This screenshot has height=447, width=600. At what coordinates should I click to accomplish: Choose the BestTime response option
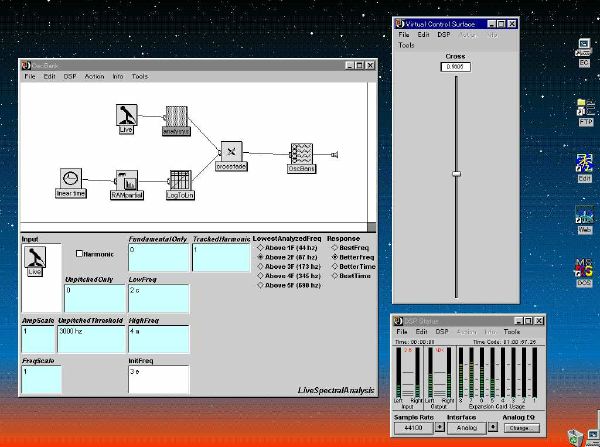(x=336, y=276)
